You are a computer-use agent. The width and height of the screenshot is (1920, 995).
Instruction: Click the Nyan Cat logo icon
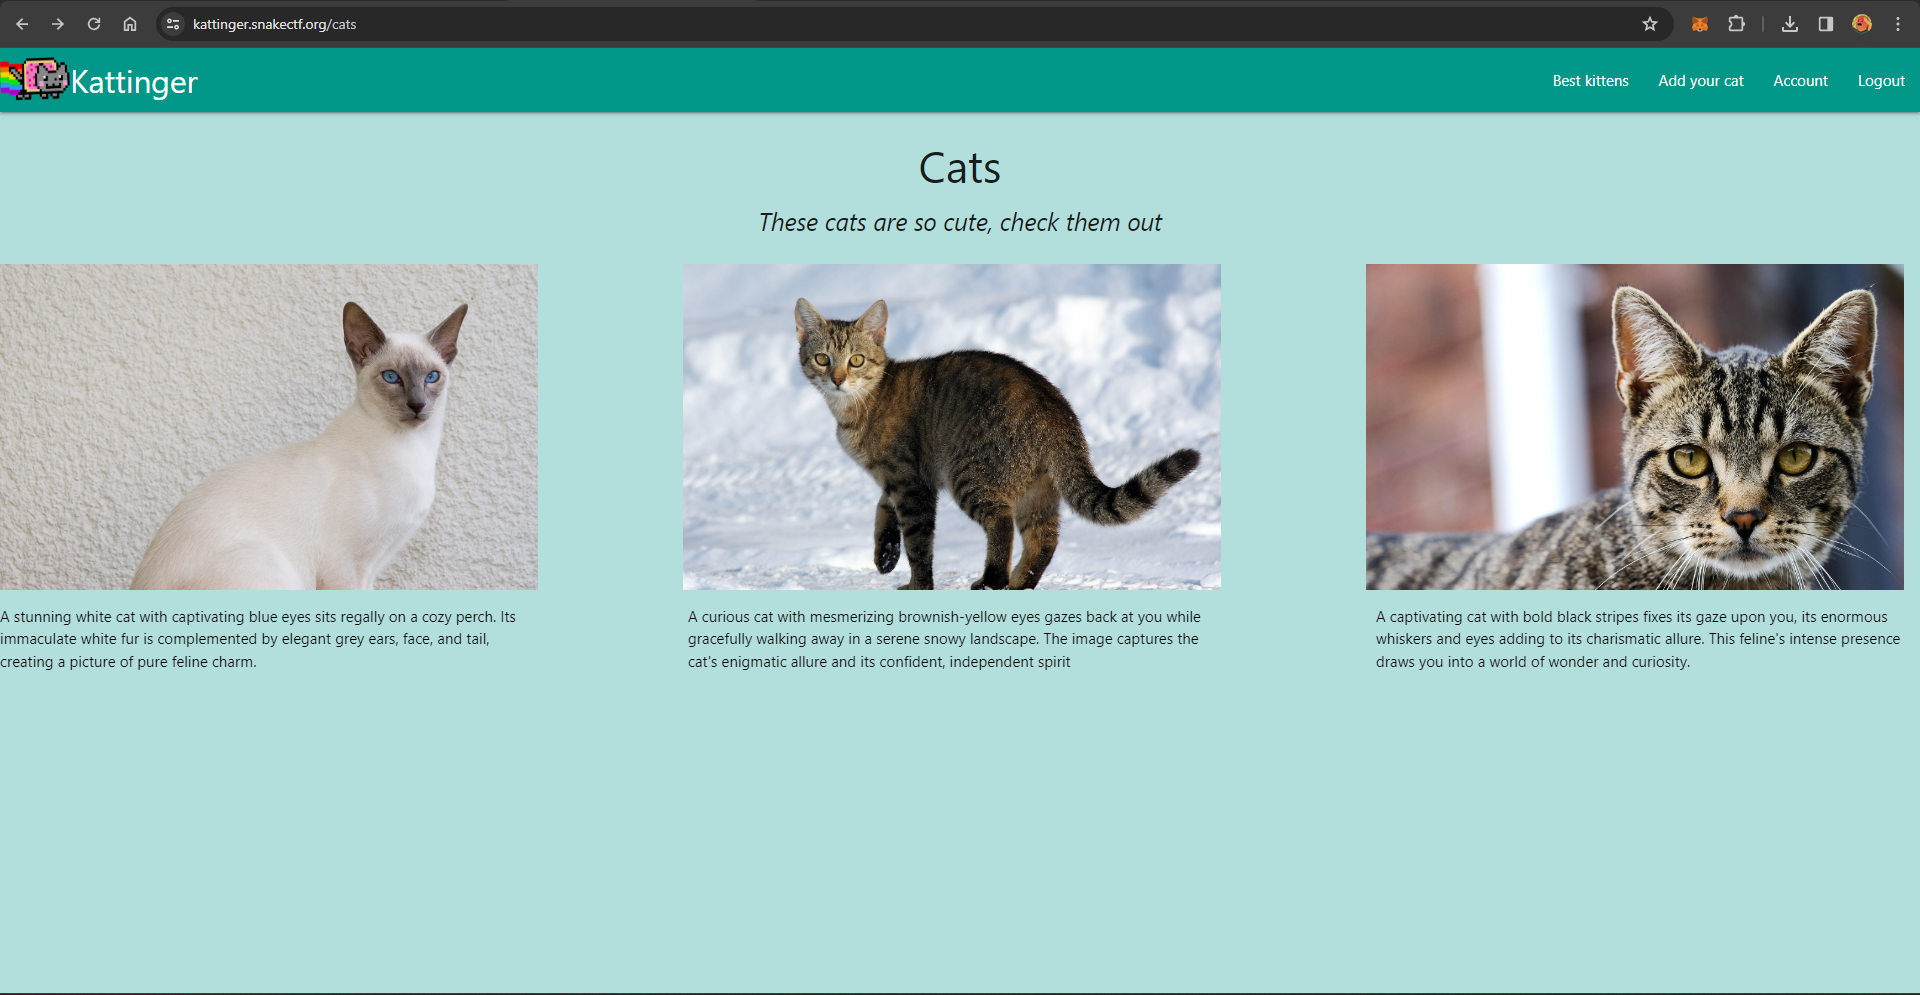pyautogui.click(x=35, y=79)
